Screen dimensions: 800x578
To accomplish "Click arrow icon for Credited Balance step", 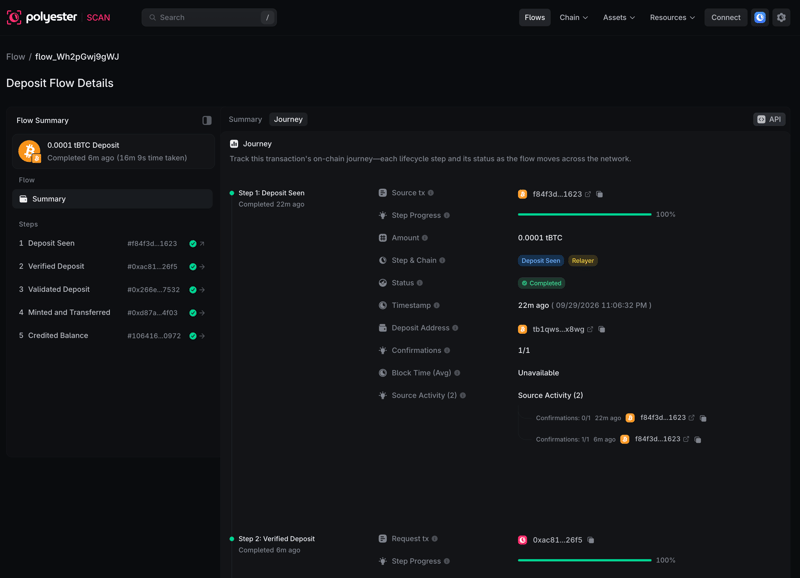I will pyautogui.click(x=202, y=336).
